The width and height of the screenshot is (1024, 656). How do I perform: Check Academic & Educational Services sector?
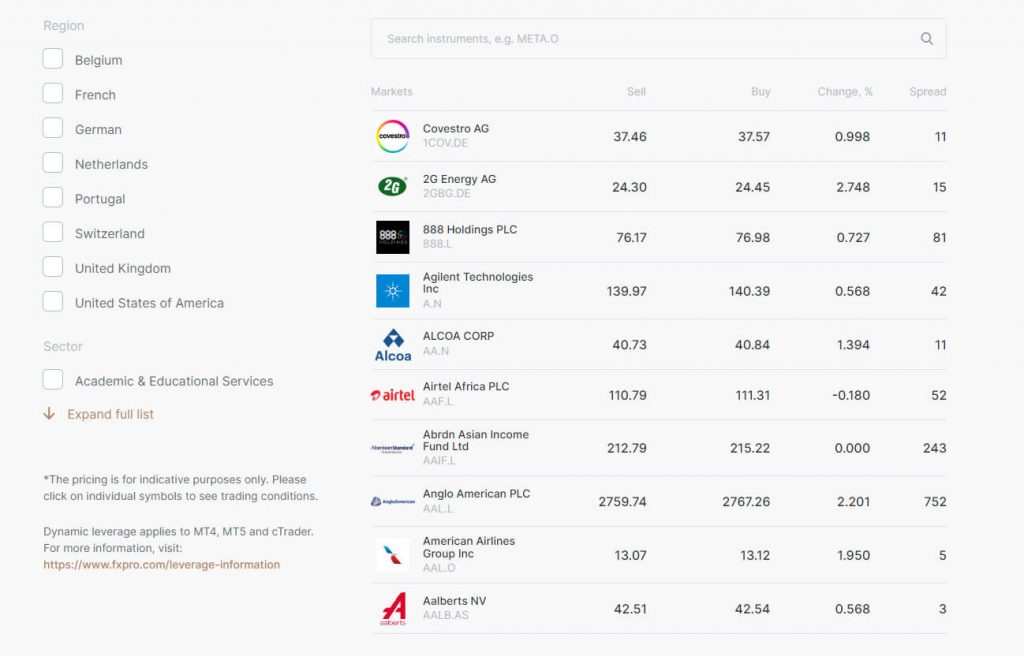click(53, 380)
